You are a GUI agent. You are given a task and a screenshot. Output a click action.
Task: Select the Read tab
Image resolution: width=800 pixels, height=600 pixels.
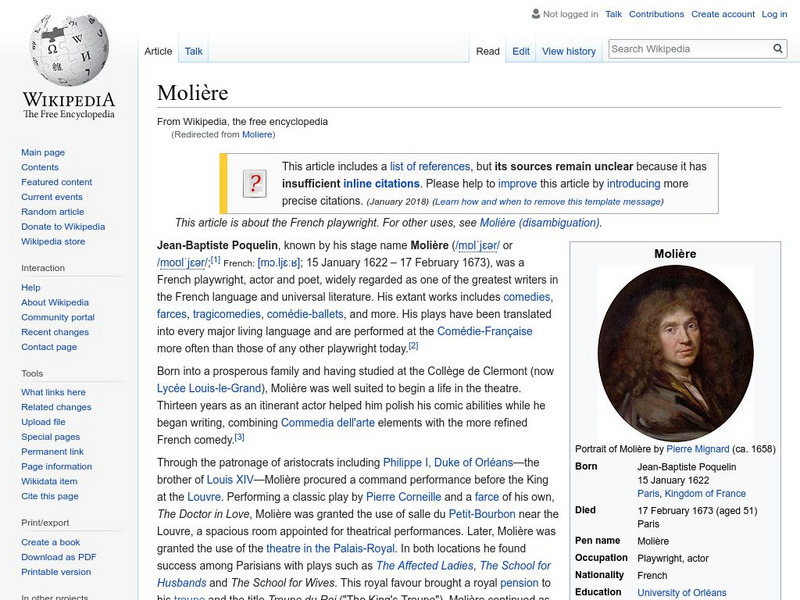click(488, 51)
